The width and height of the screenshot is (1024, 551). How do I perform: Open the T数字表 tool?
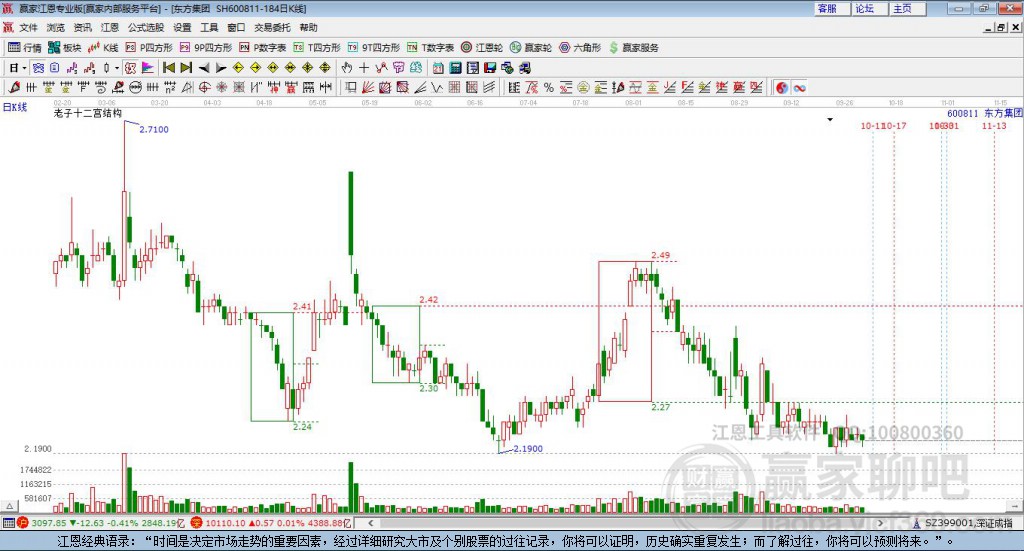pyautogui.click(x=430, y=48)
